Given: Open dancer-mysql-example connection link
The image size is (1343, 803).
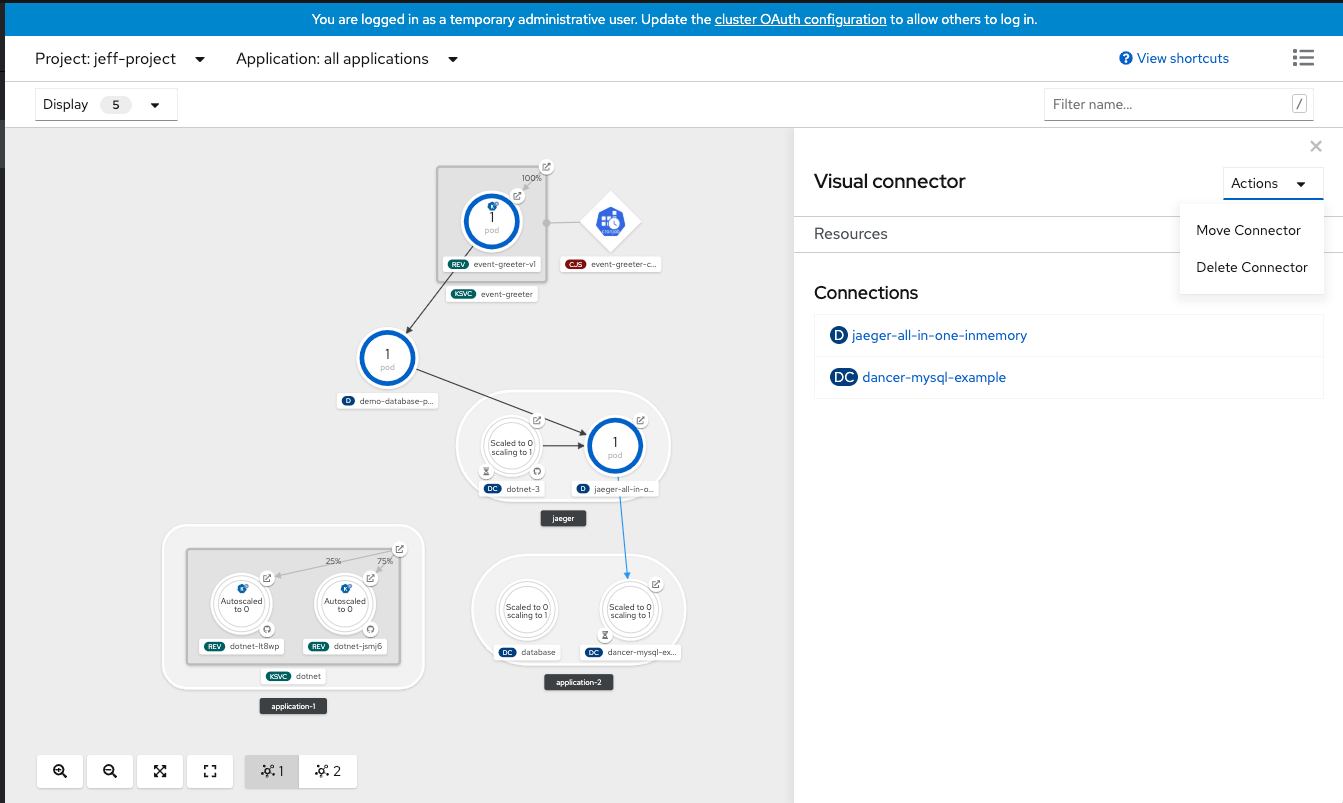Looking at the screenshot, I should pos(934,377).
